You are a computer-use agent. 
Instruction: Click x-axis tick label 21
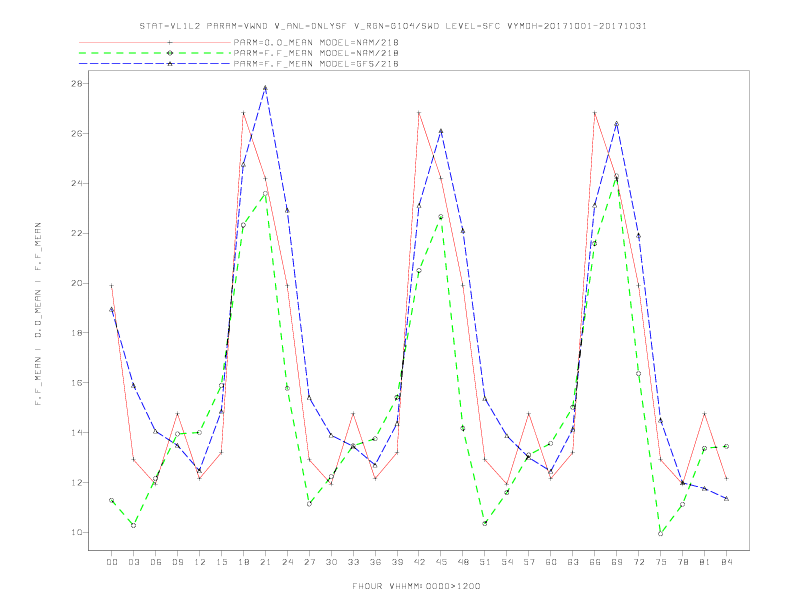[265, 562]
